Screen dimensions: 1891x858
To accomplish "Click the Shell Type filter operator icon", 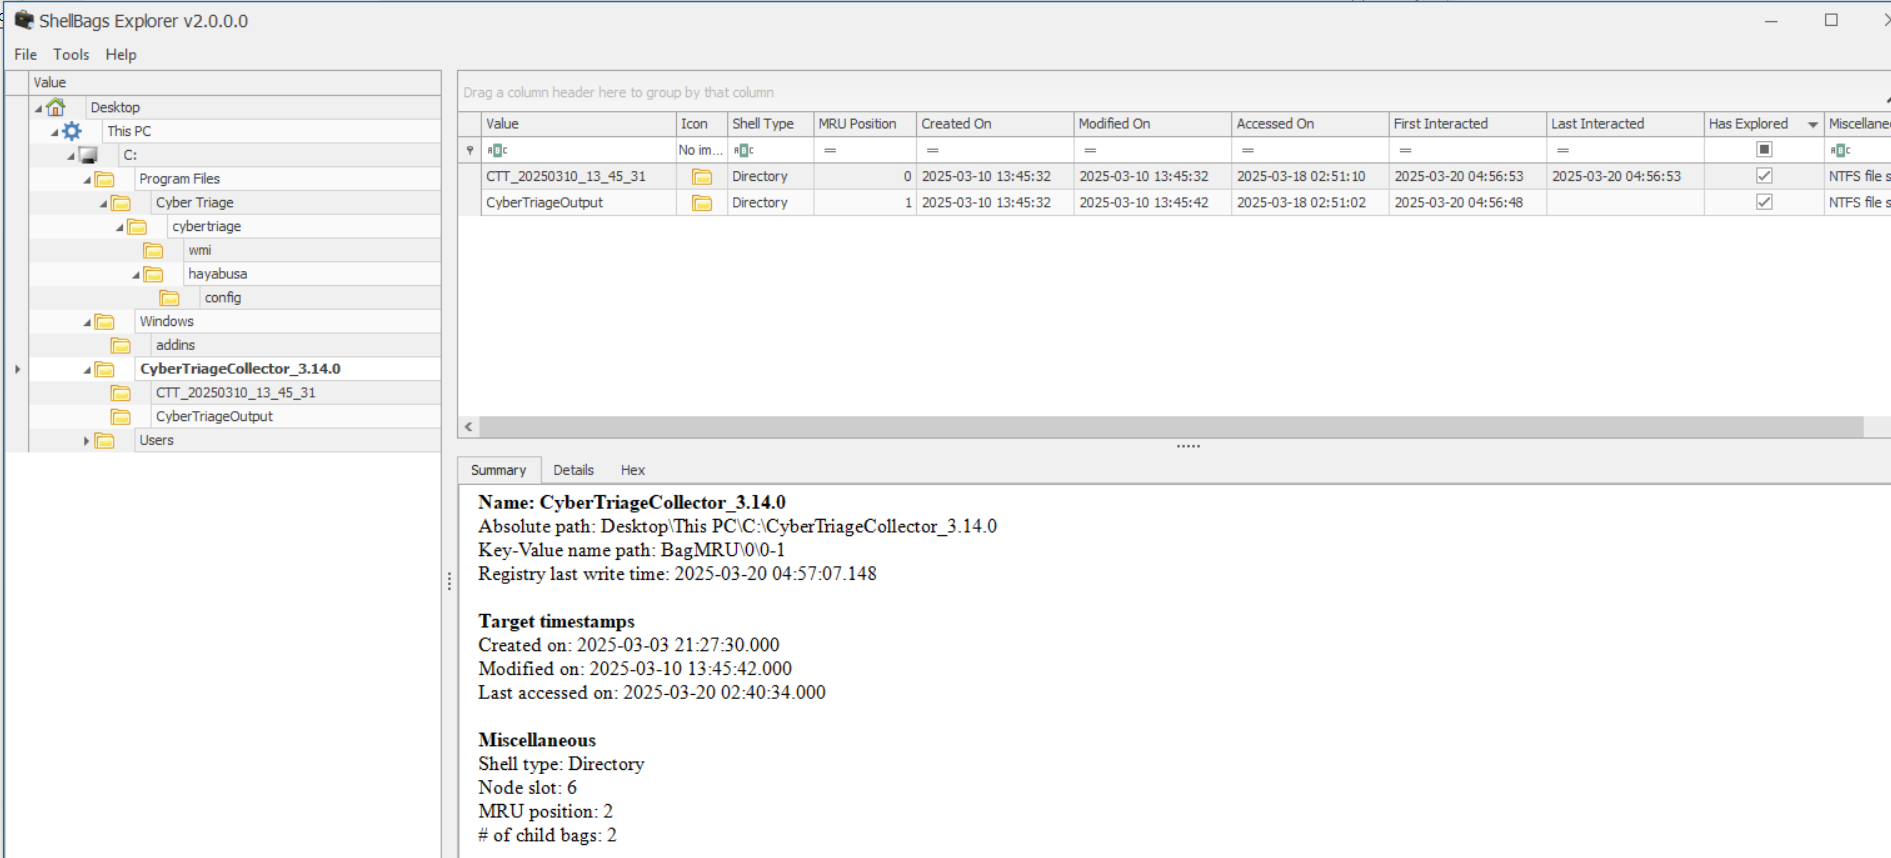I will [743, 150].
